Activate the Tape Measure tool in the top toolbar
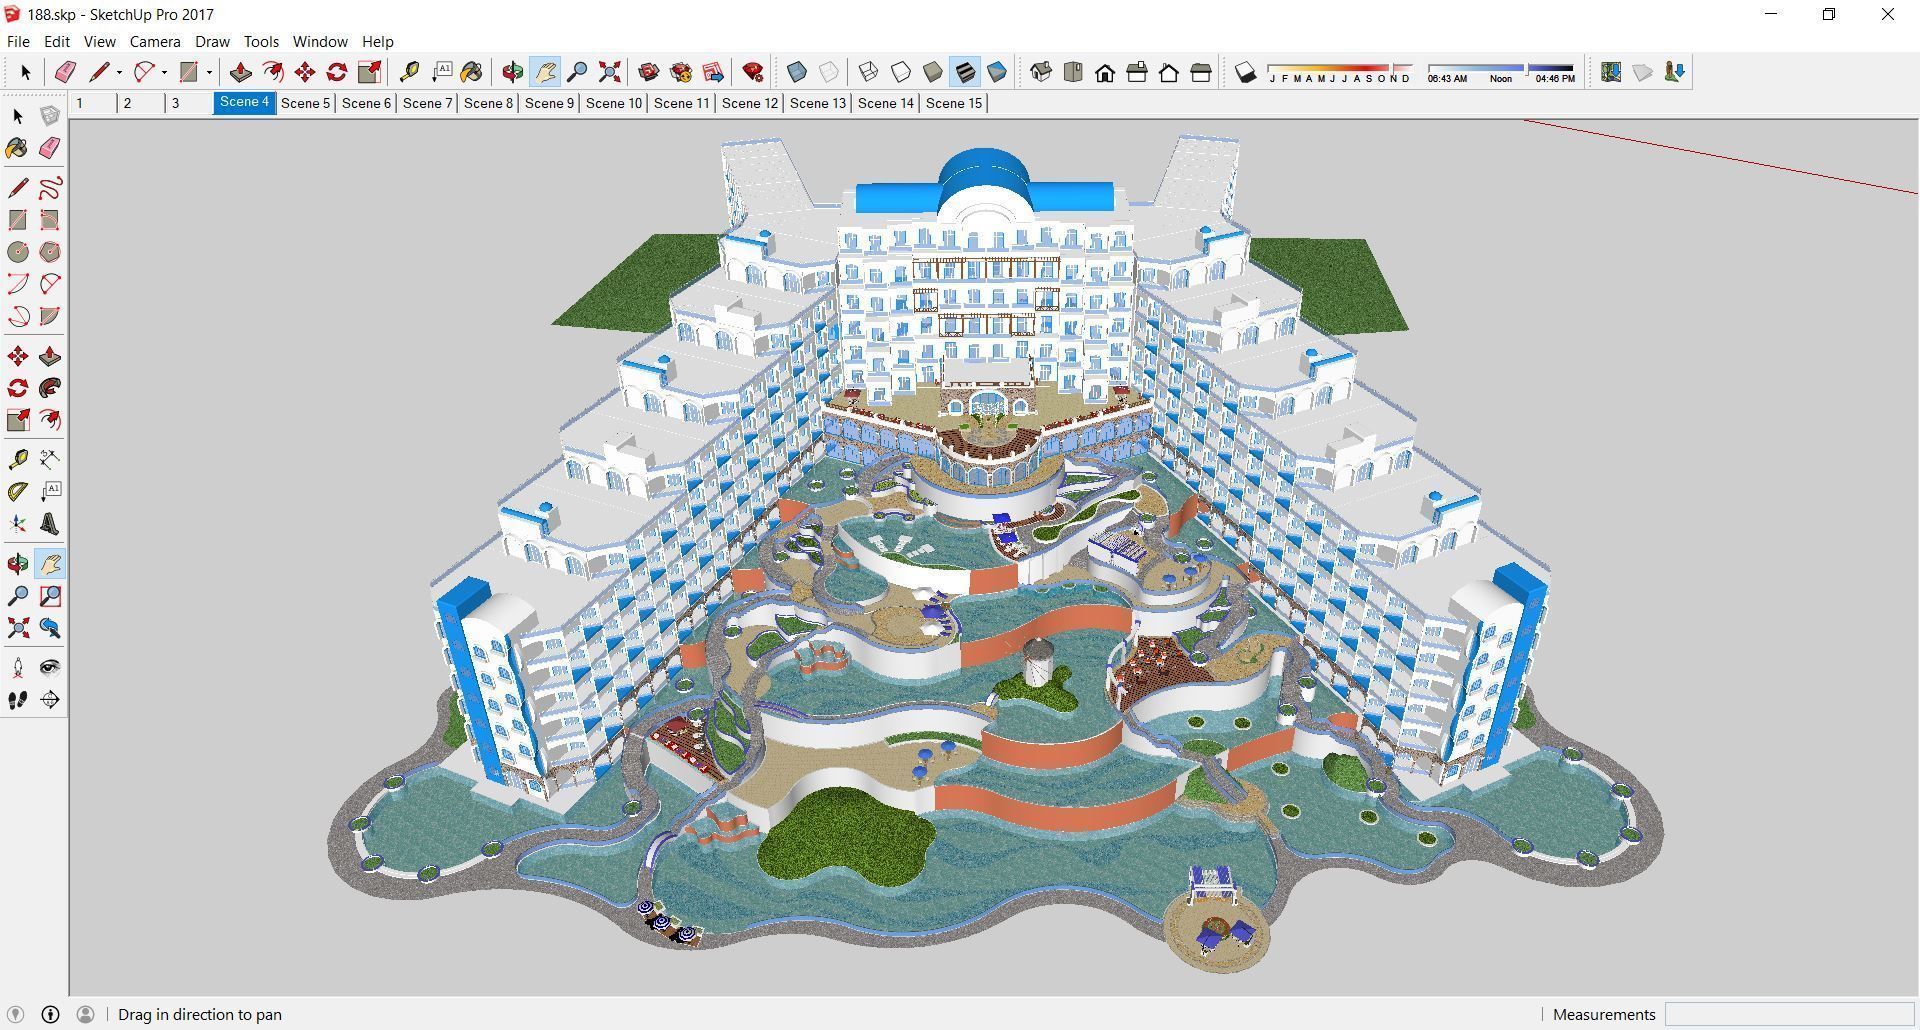1920x1030 pixels. pyautogui.click(x=409, y=72)
